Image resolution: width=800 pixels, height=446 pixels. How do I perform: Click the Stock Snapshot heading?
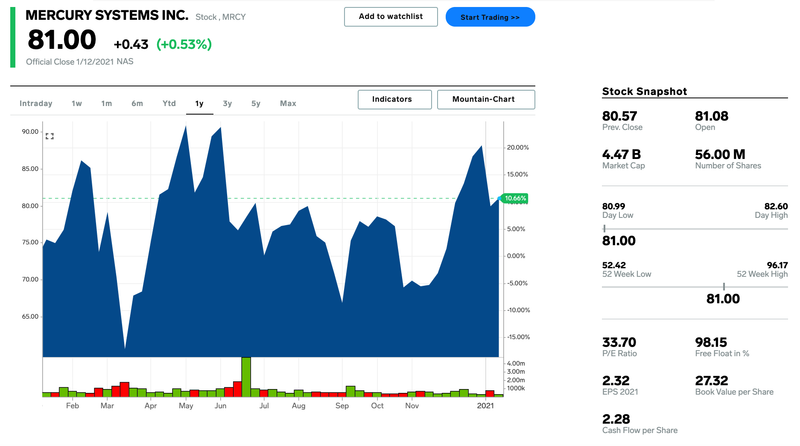pyautogui.click(x=644, y=91)
